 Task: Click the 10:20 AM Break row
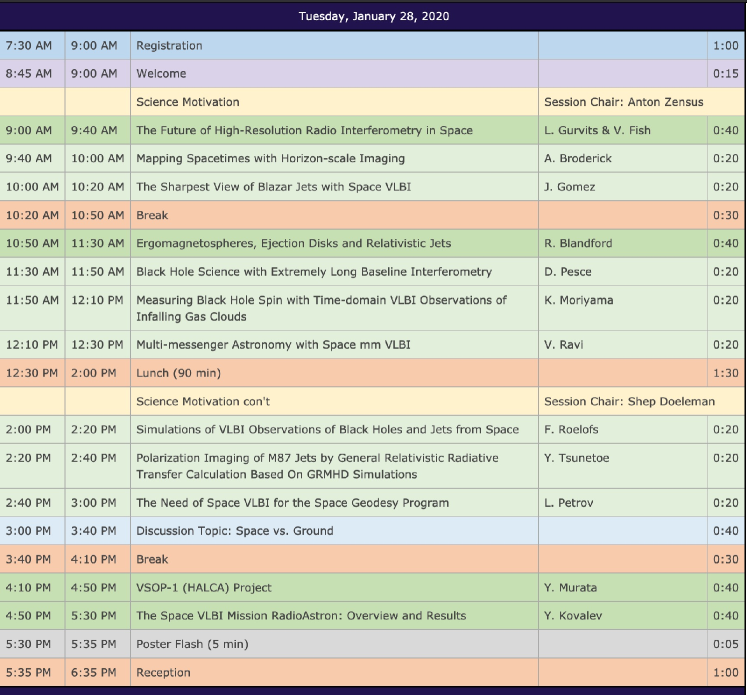[152, 215]
